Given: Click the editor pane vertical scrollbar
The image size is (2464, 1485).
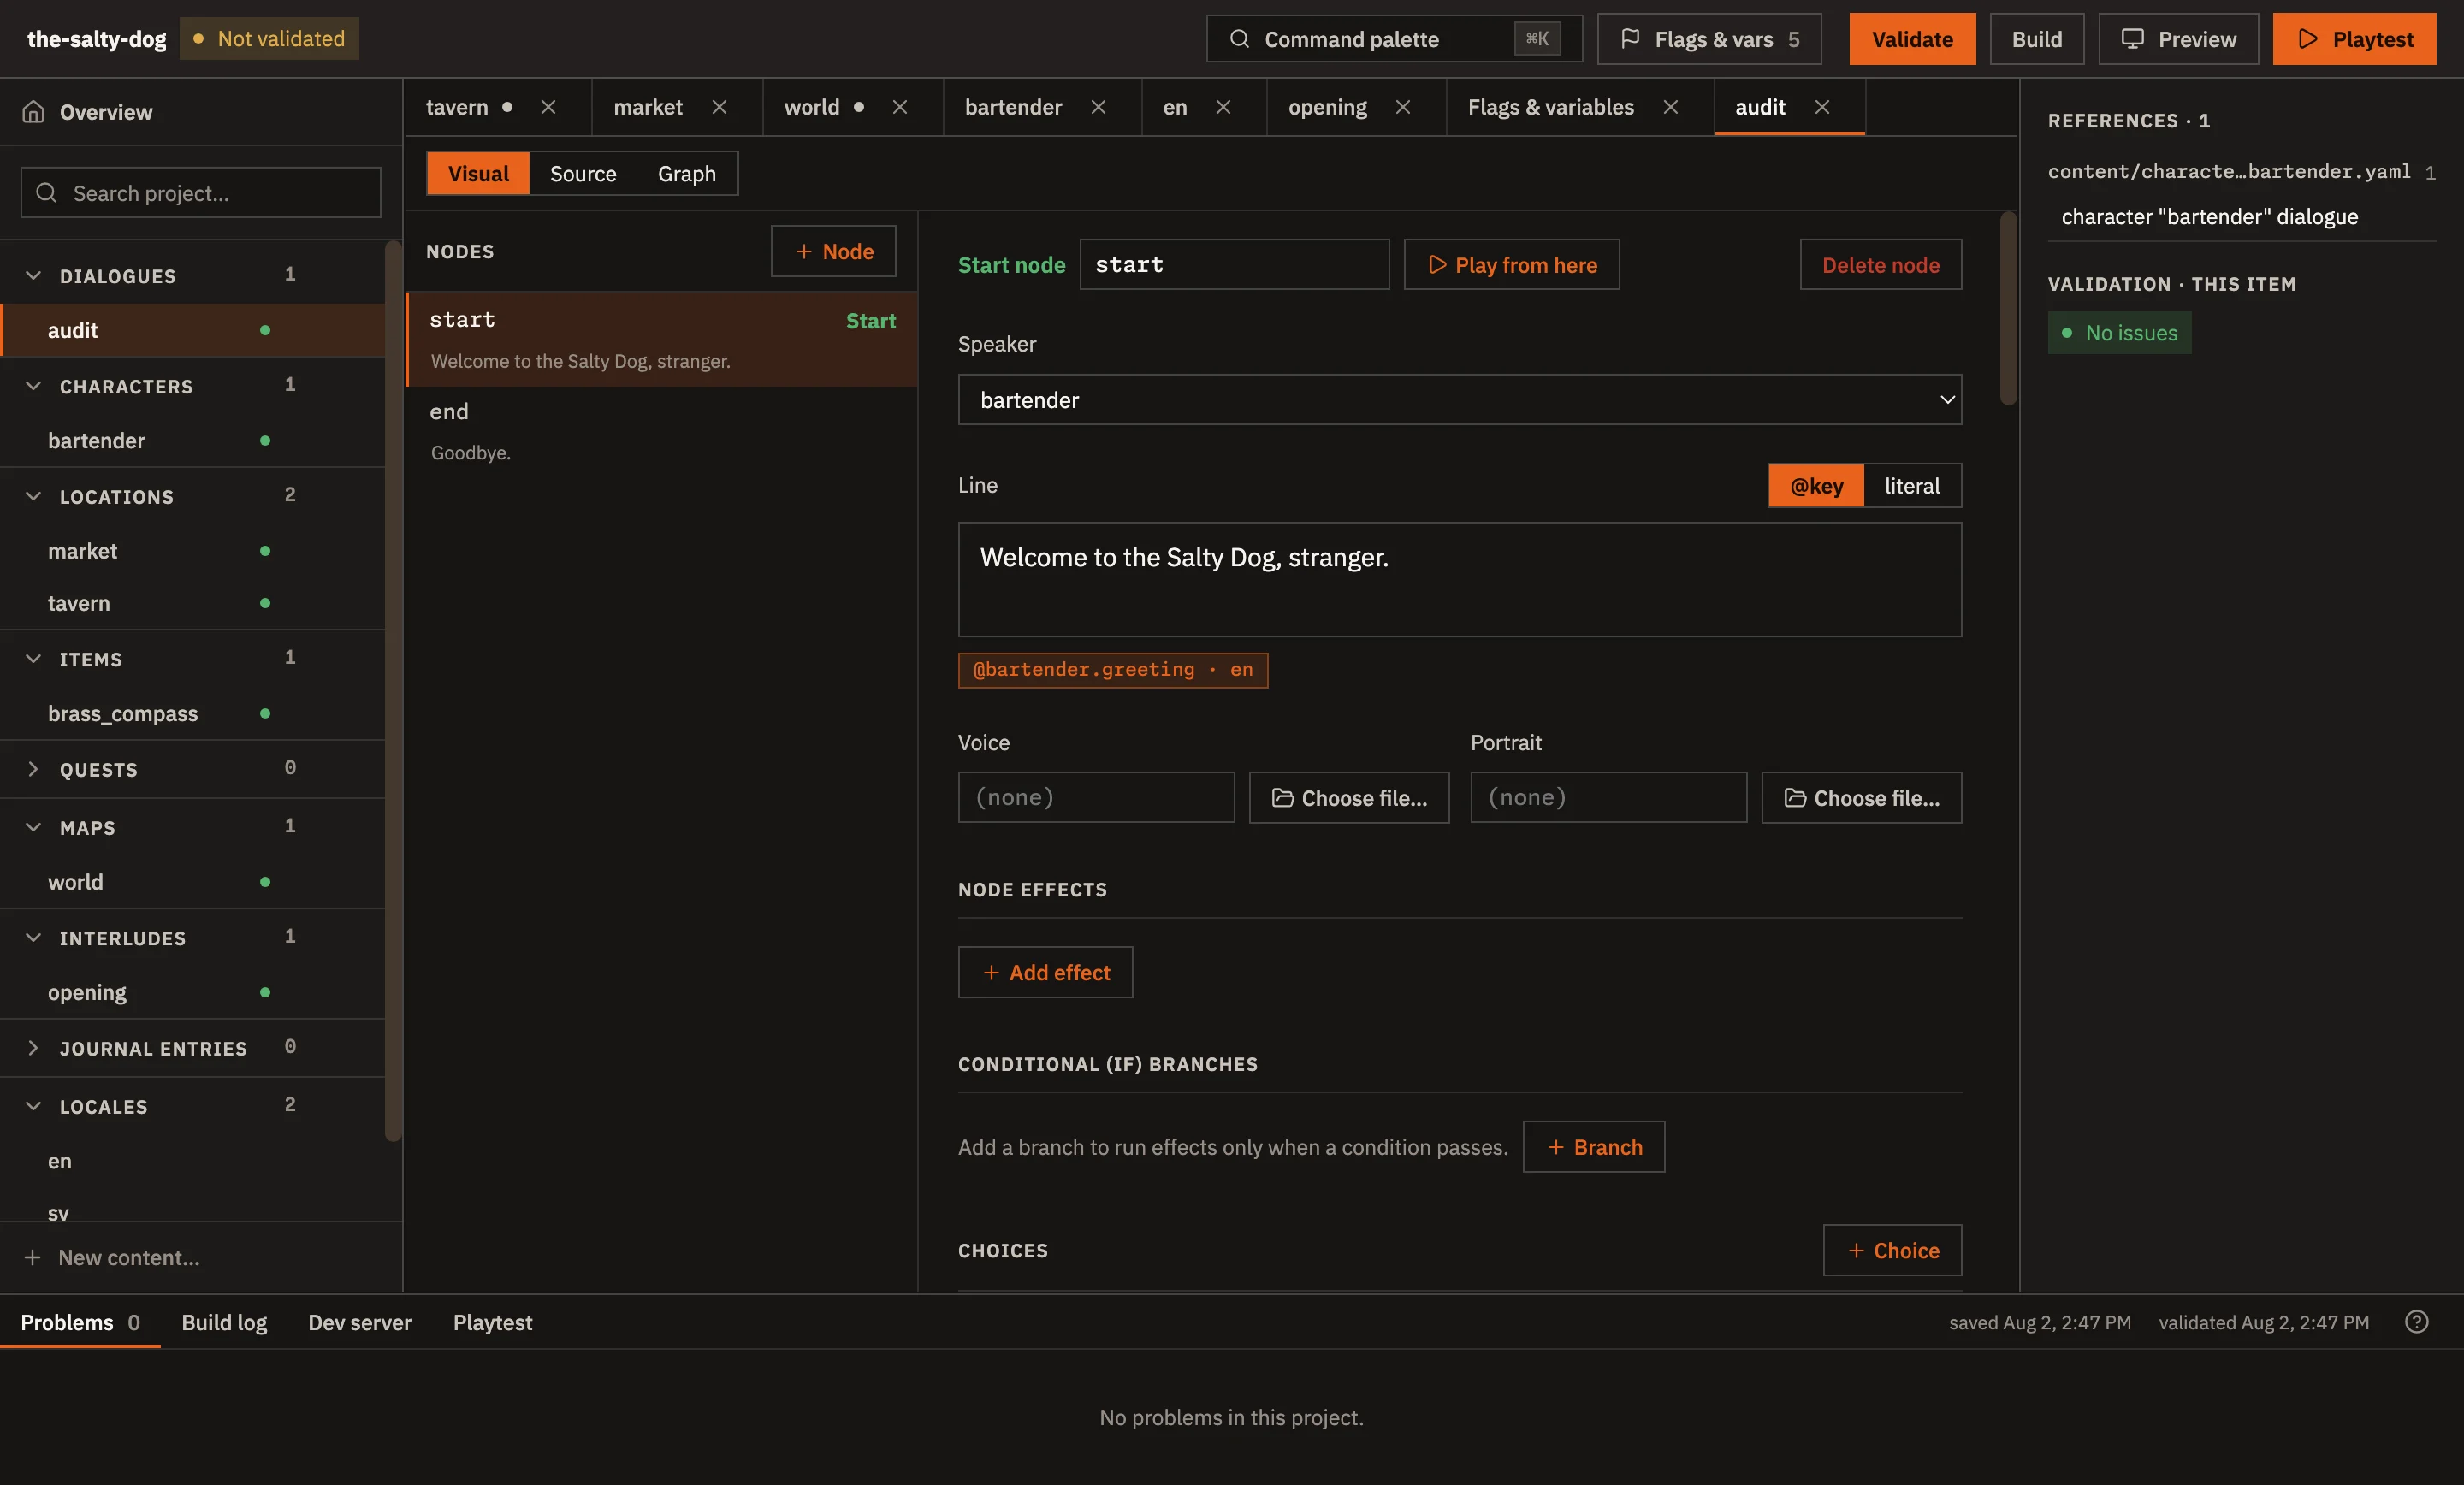Looking at the screenshot, I should click(x=2008, y=308).
